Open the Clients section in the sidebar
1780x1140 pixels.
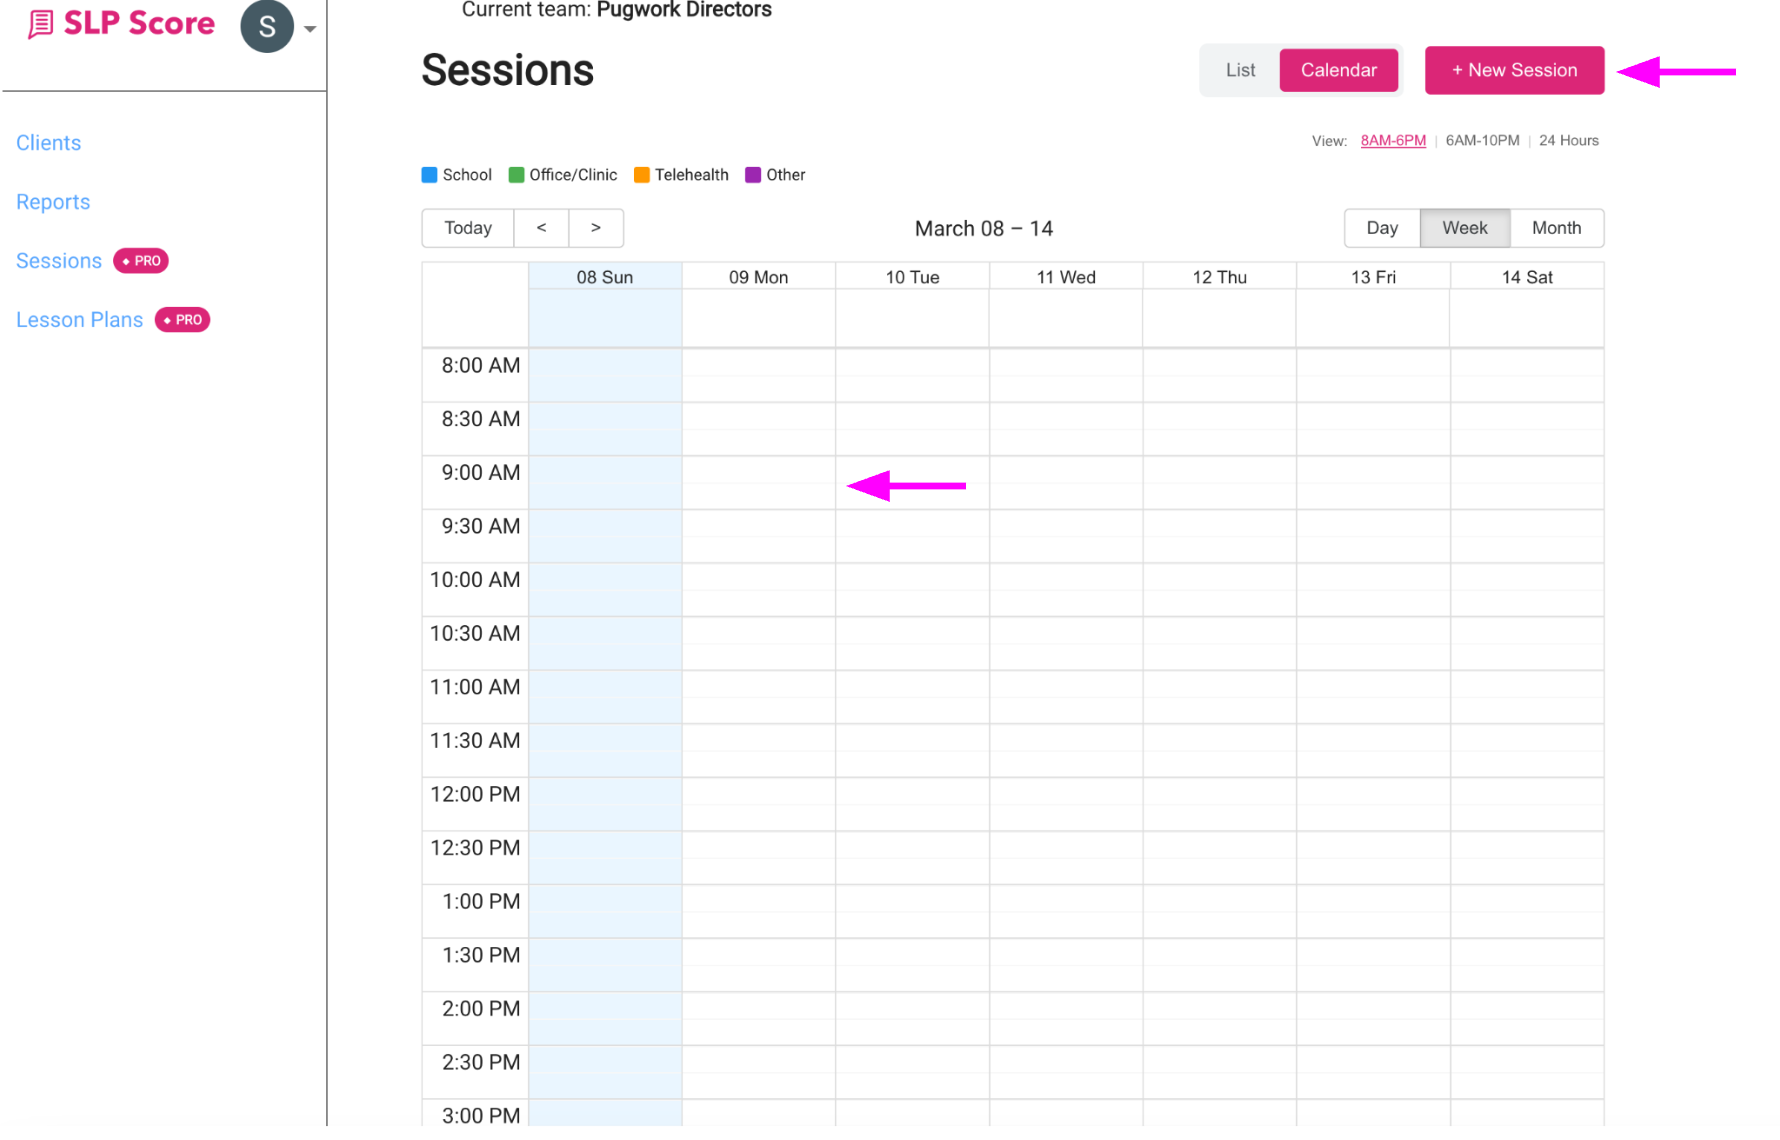(48, 142)
